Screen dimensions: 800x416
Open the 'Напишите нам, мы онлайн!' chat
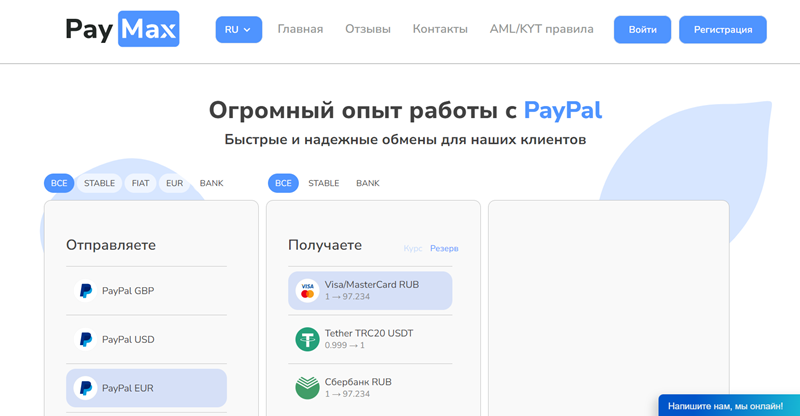point(729,406)
